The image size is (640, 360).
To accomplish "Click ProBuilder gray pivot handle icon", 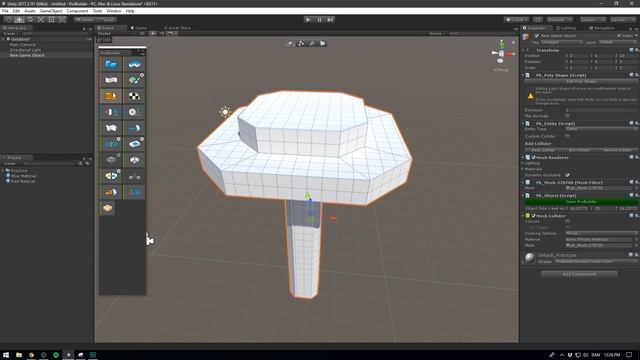I will coord(134,176).
